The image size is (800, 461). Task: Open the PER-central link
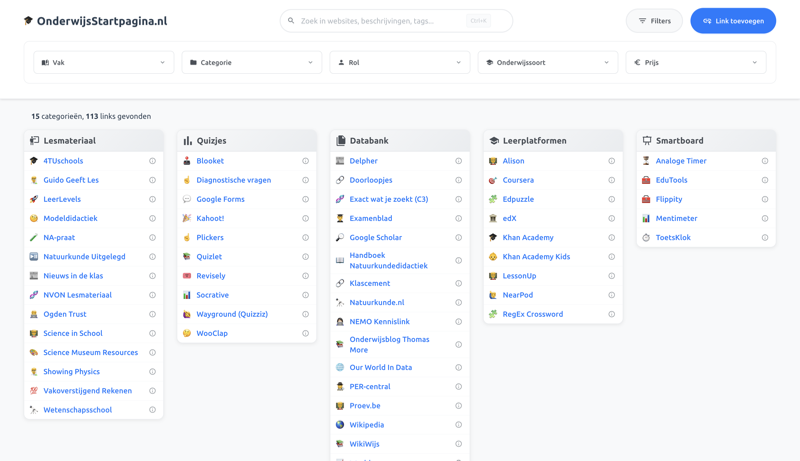369,387
